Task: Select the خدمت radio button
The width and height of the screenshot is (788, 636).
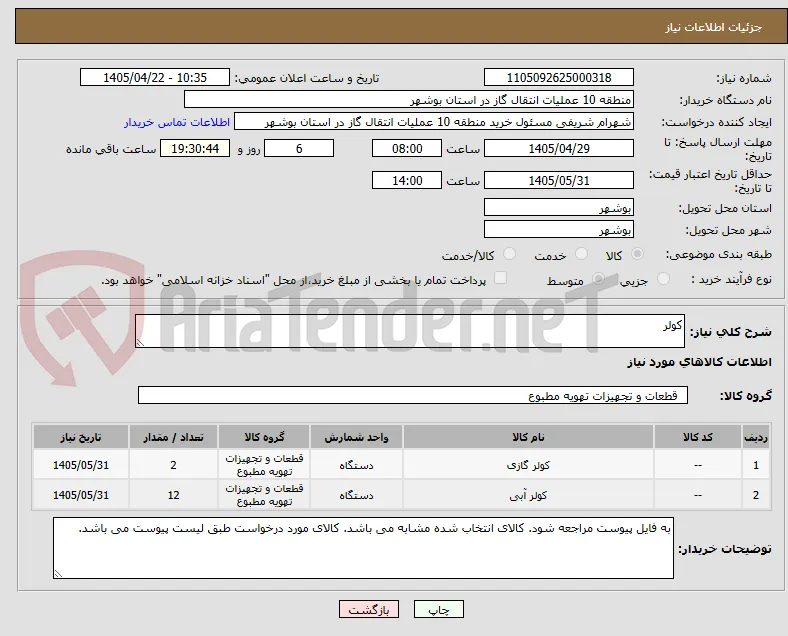Action: click(581, 254)
